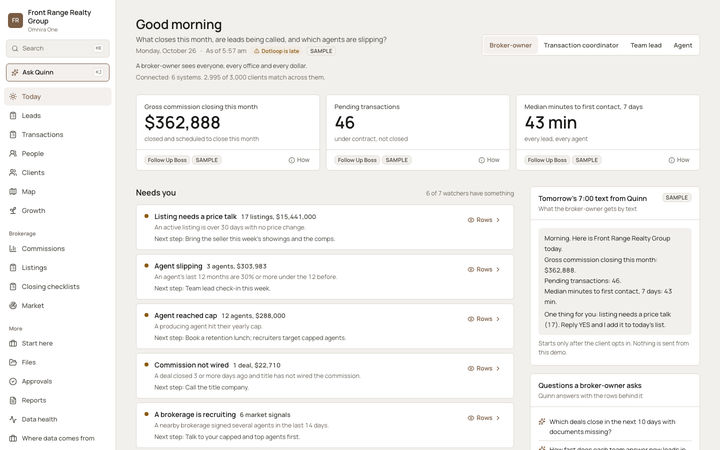Click SAMPLE badge on Tomorrow's 7:00 text card
This screenshot has width=720, height=450.
click(x=676, y=197)
